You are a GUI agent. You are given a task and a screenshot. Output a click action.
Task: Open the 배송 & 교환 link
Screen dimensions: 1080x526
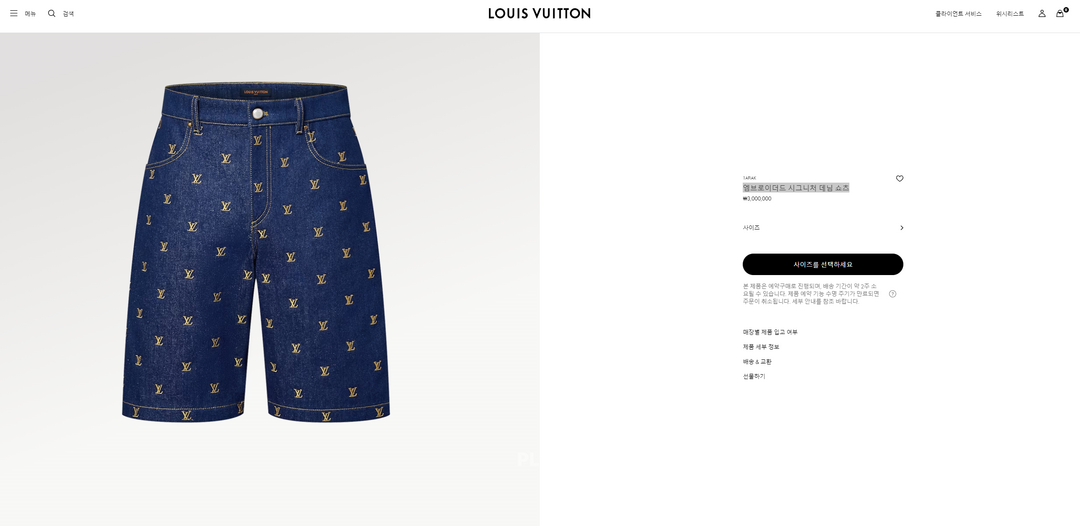(x=757, y=362)
